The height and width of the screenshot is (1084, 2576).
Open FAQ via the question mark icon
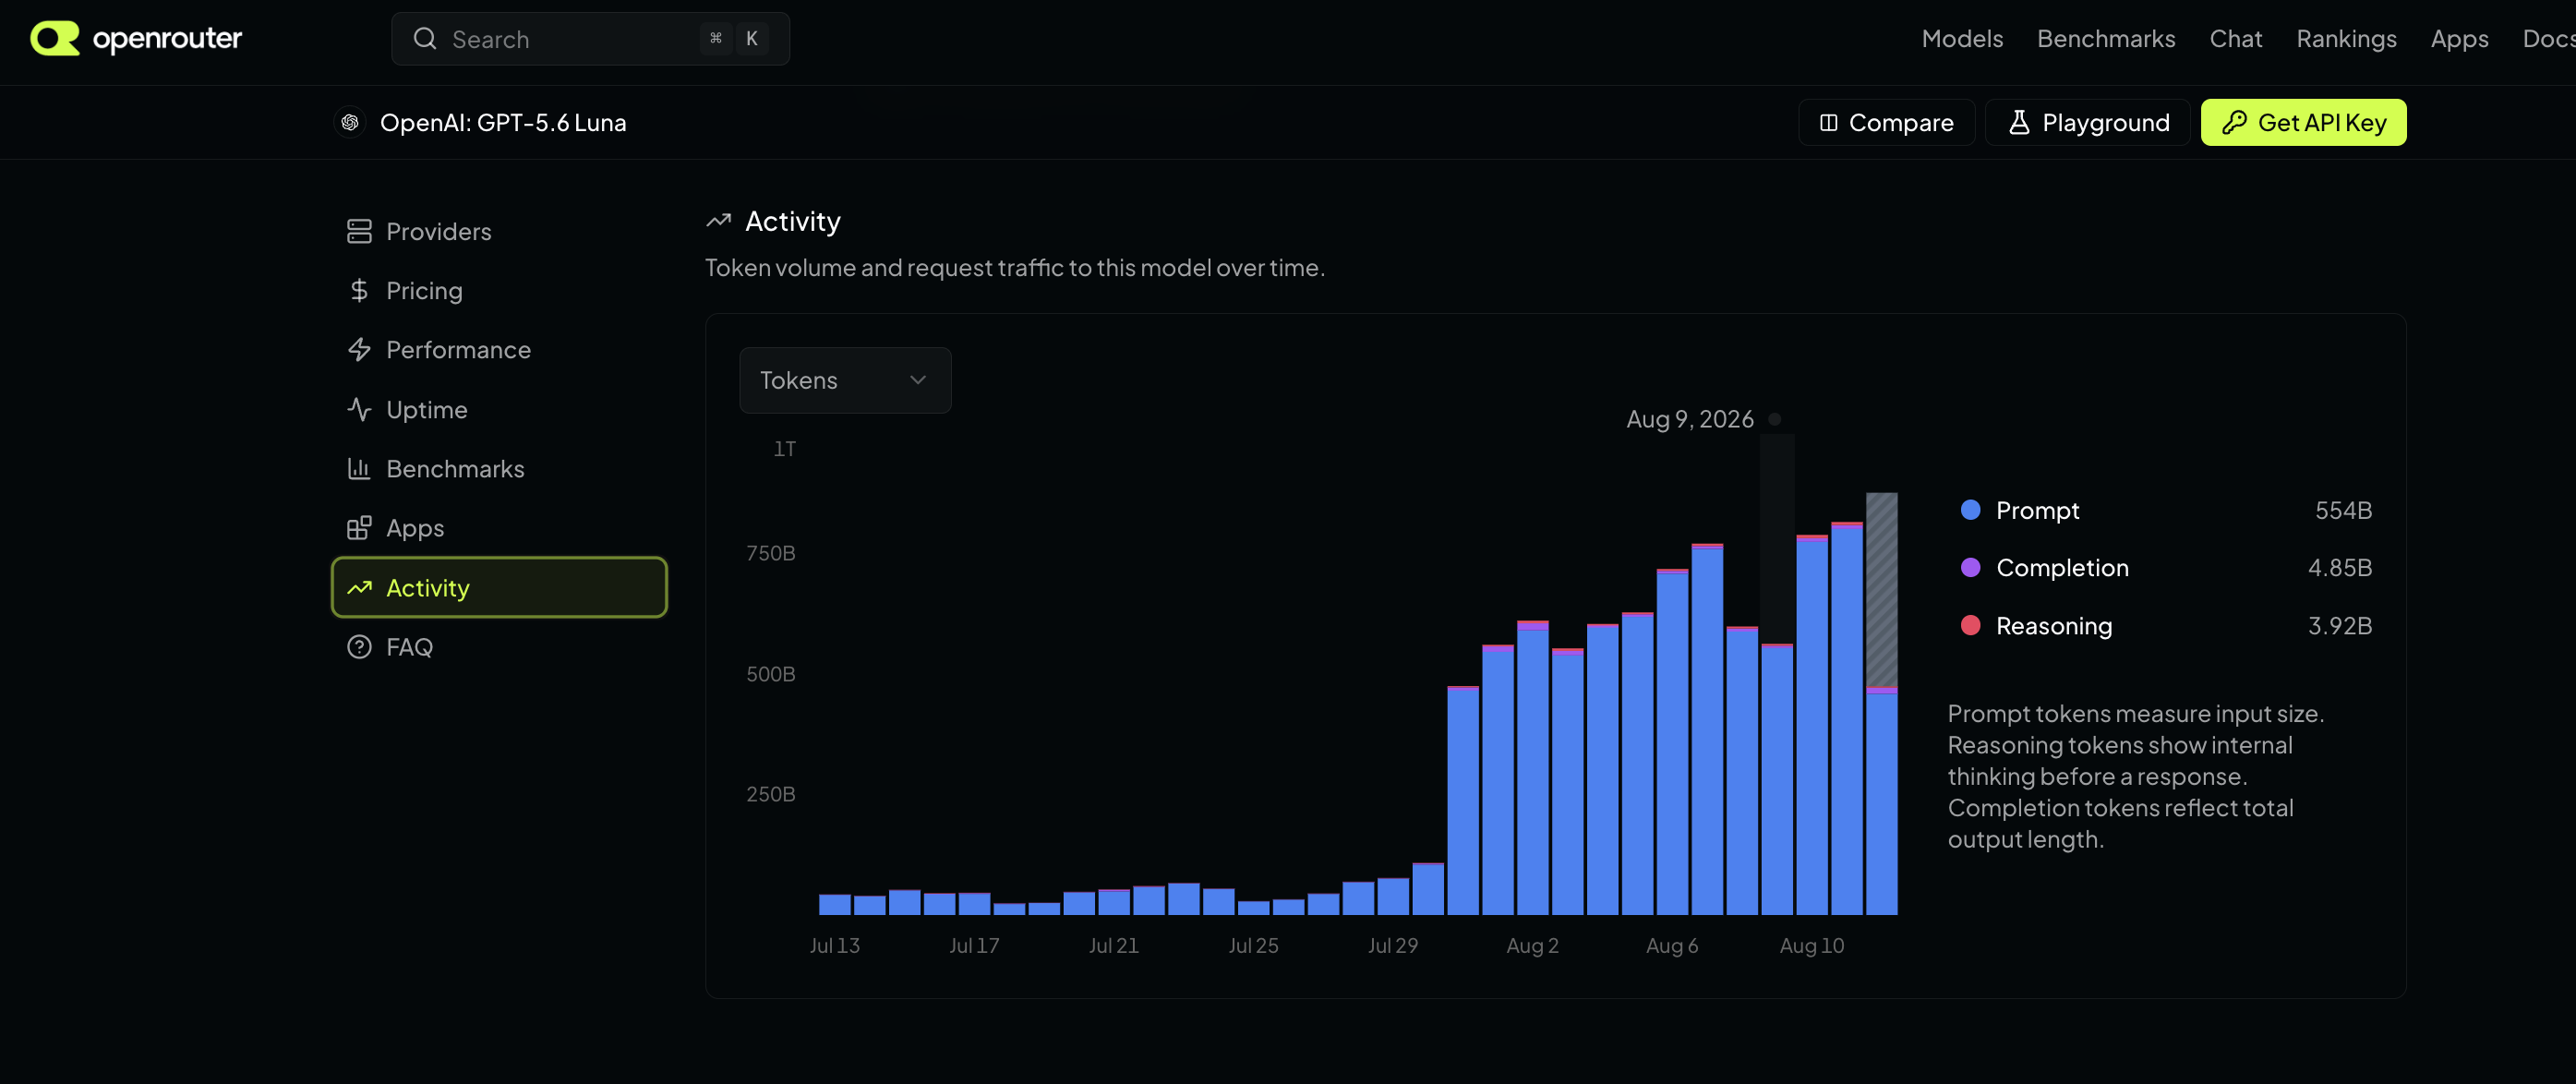point(359,647)
